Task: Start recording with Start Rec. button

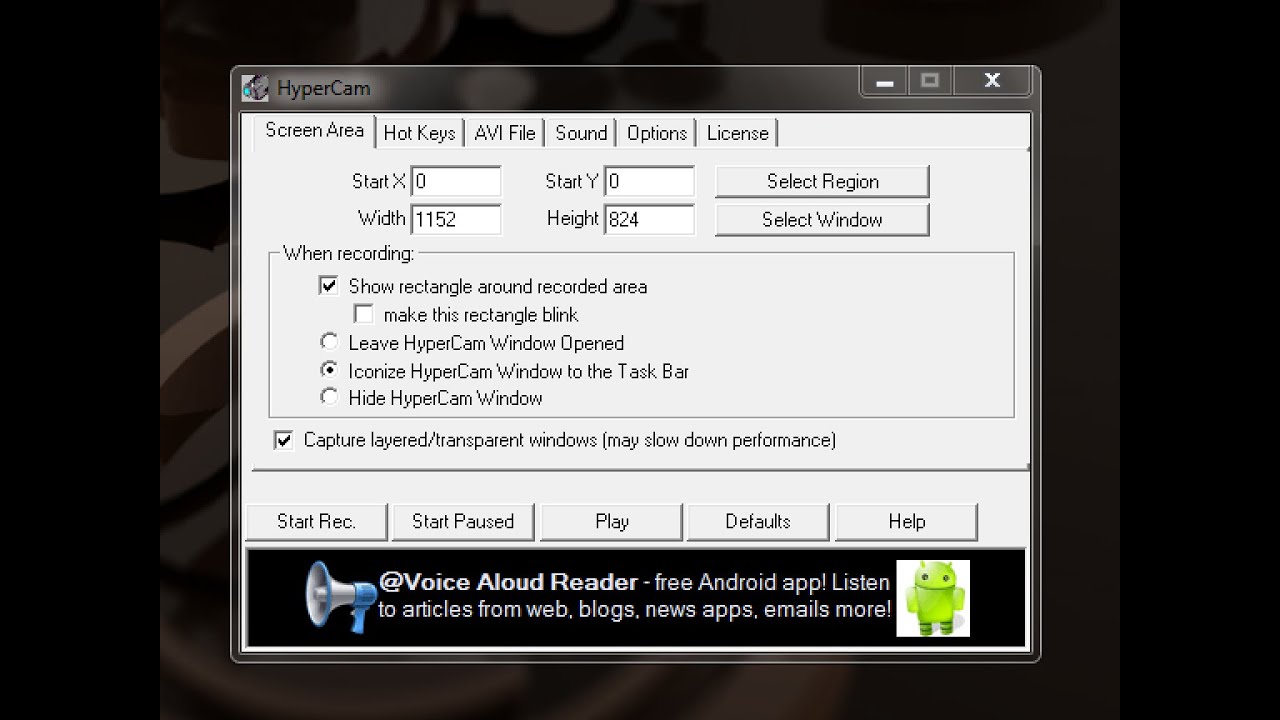Action: point(317,521)
